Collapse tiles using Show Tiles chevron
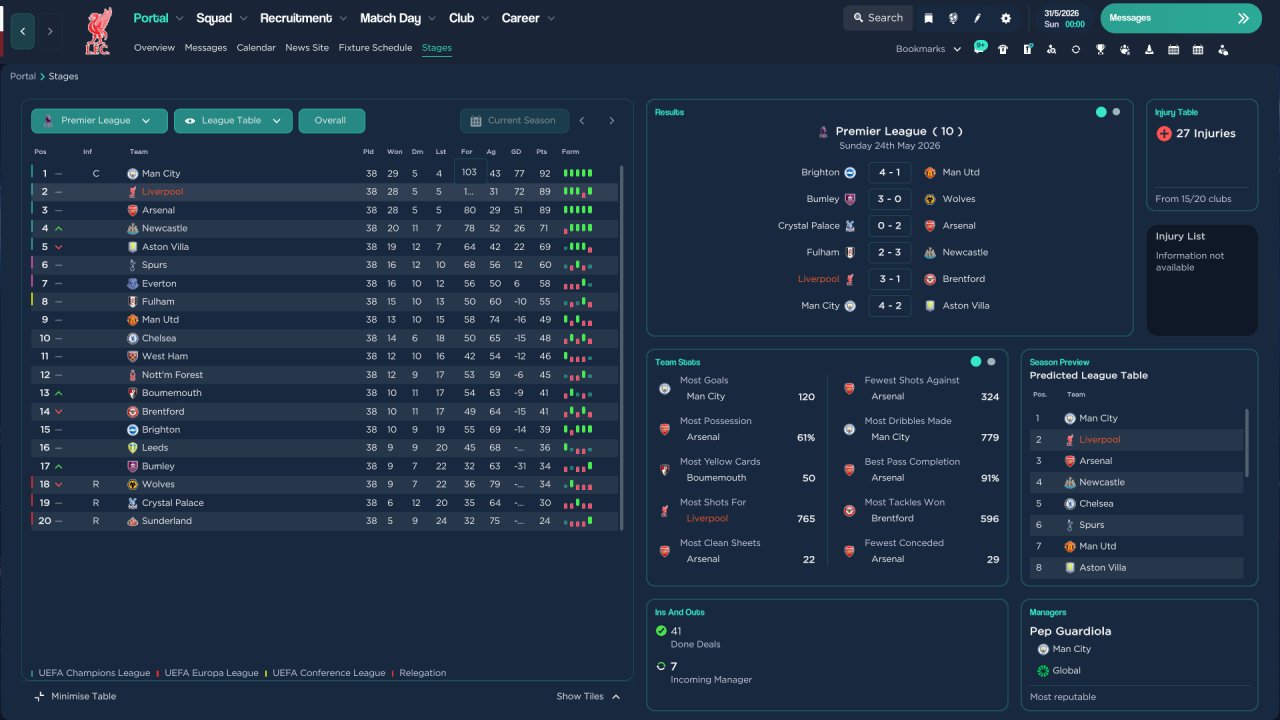The height and width of the screenshot is (720, 1280). pos(616,697)
